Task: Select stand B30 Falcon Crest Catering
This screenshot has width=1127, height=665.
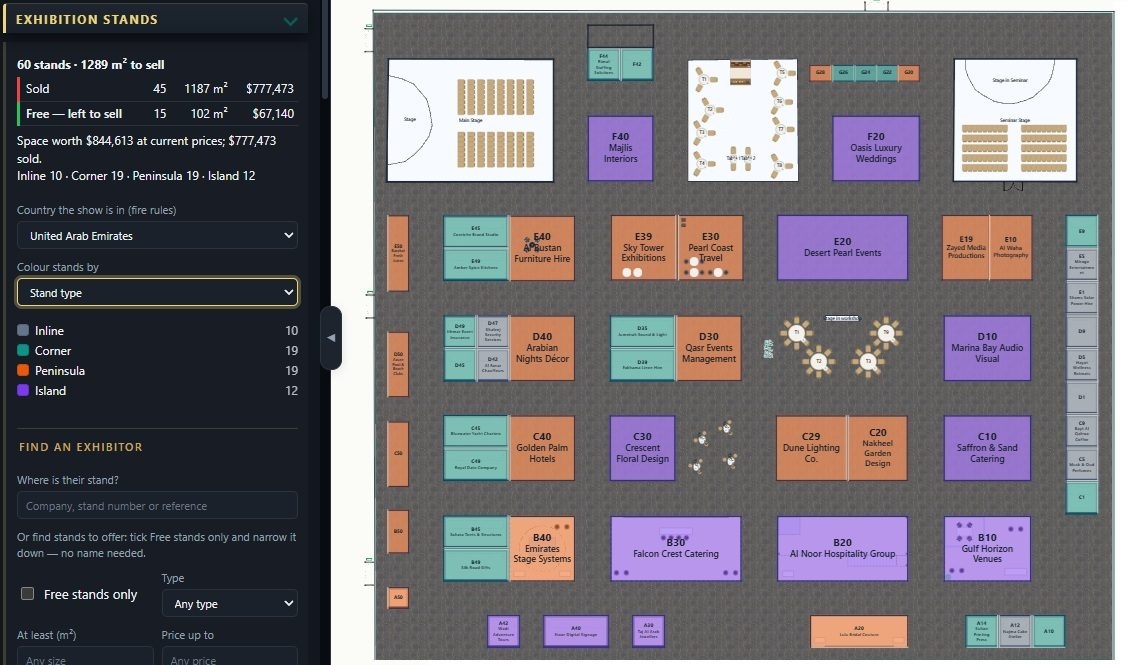Action: coord(676,548)
